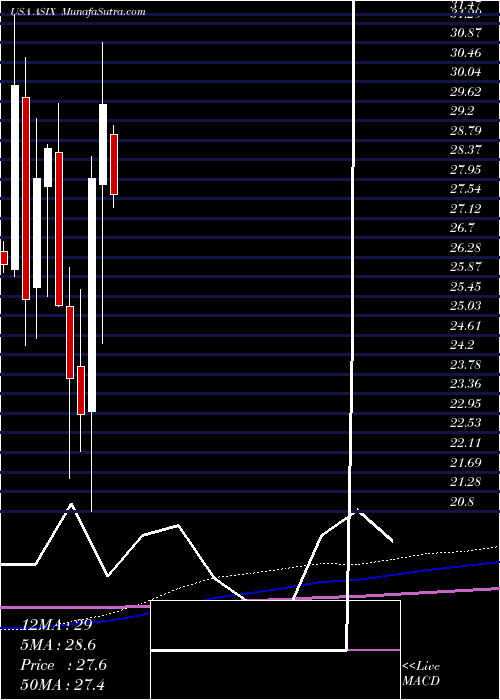500x700 pixels.
Task: Select the 30.87 price axis label
Action: (466, 33)
